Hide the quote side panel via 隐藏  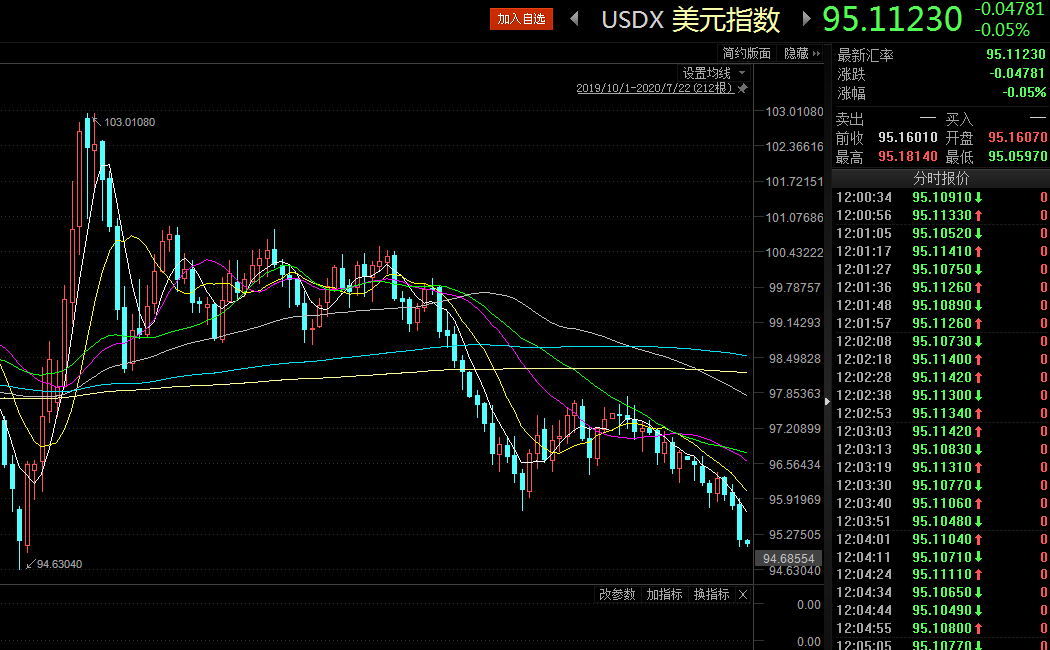click(801, 53)
